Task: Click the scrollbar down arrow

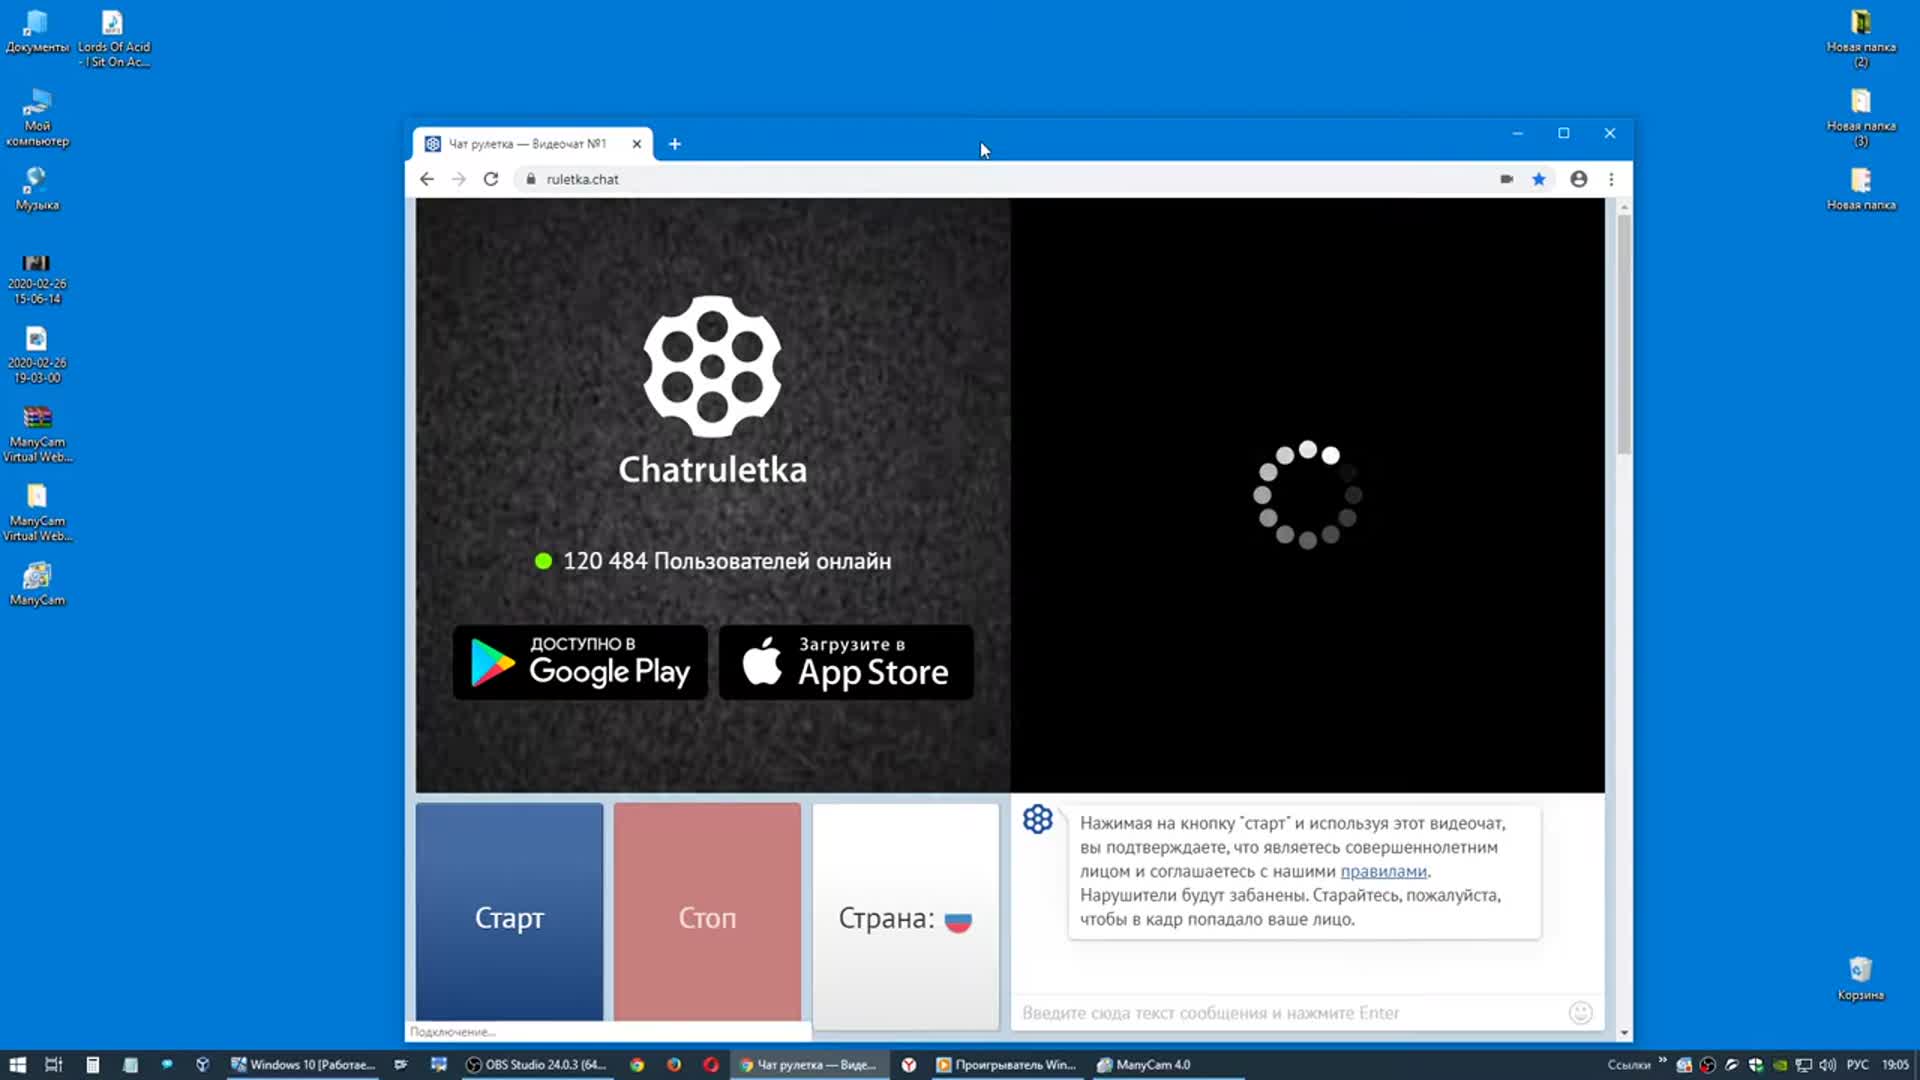Action: pos(1624,1033)
